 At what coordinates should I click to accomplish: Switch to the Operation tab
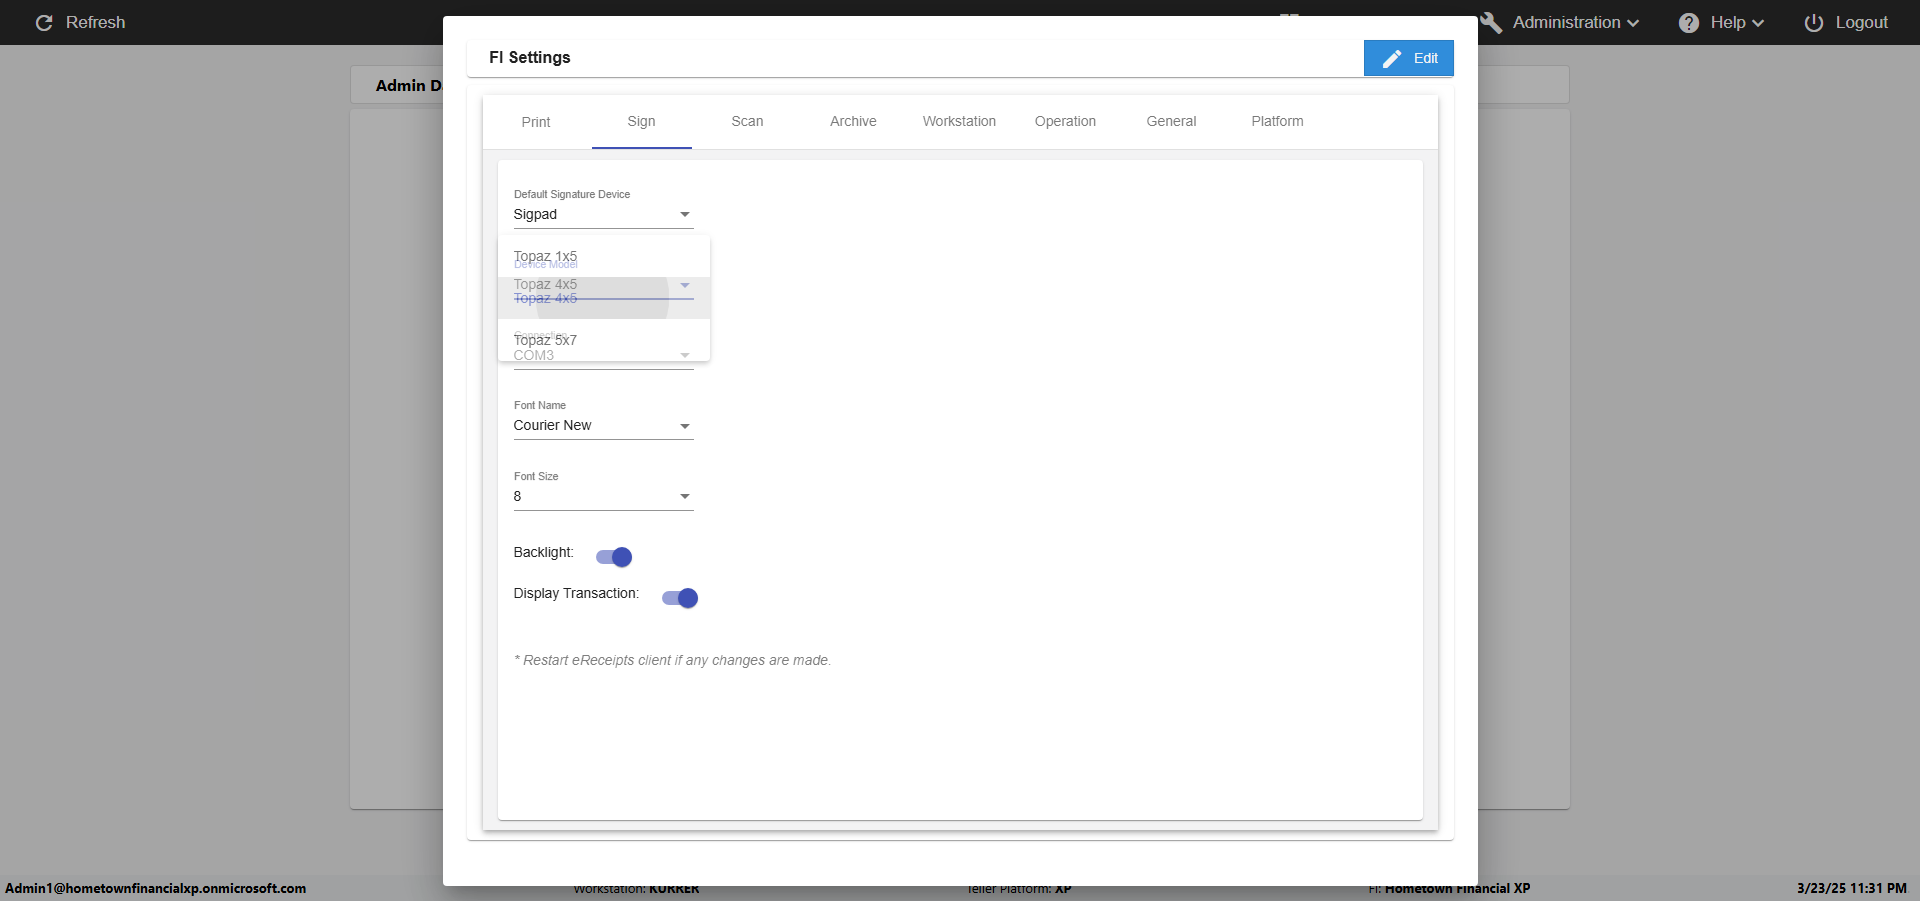1065,122
